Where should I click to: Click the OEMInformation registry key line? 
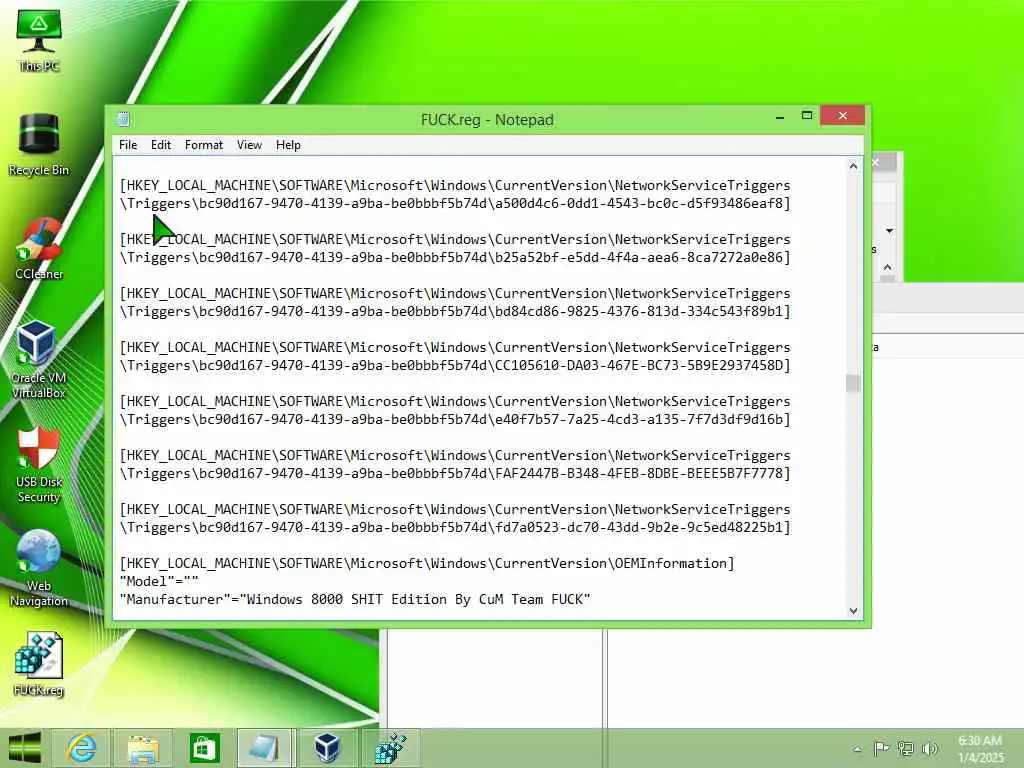pos(426,563)
